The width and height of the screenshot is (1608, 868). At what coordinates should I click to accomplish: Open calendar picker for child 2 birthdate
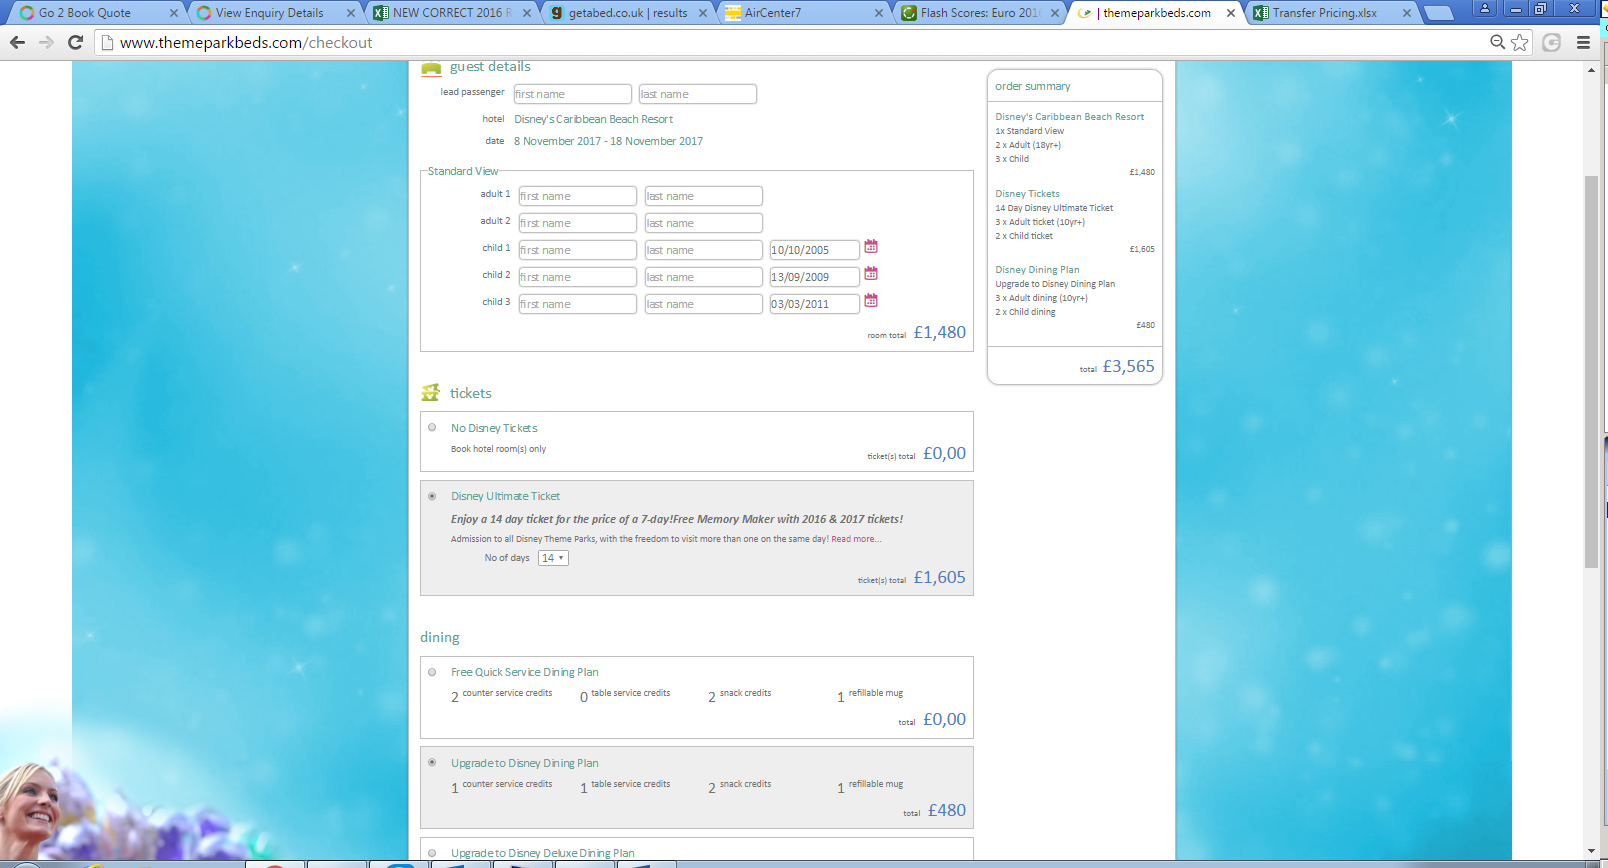(871, 273)
